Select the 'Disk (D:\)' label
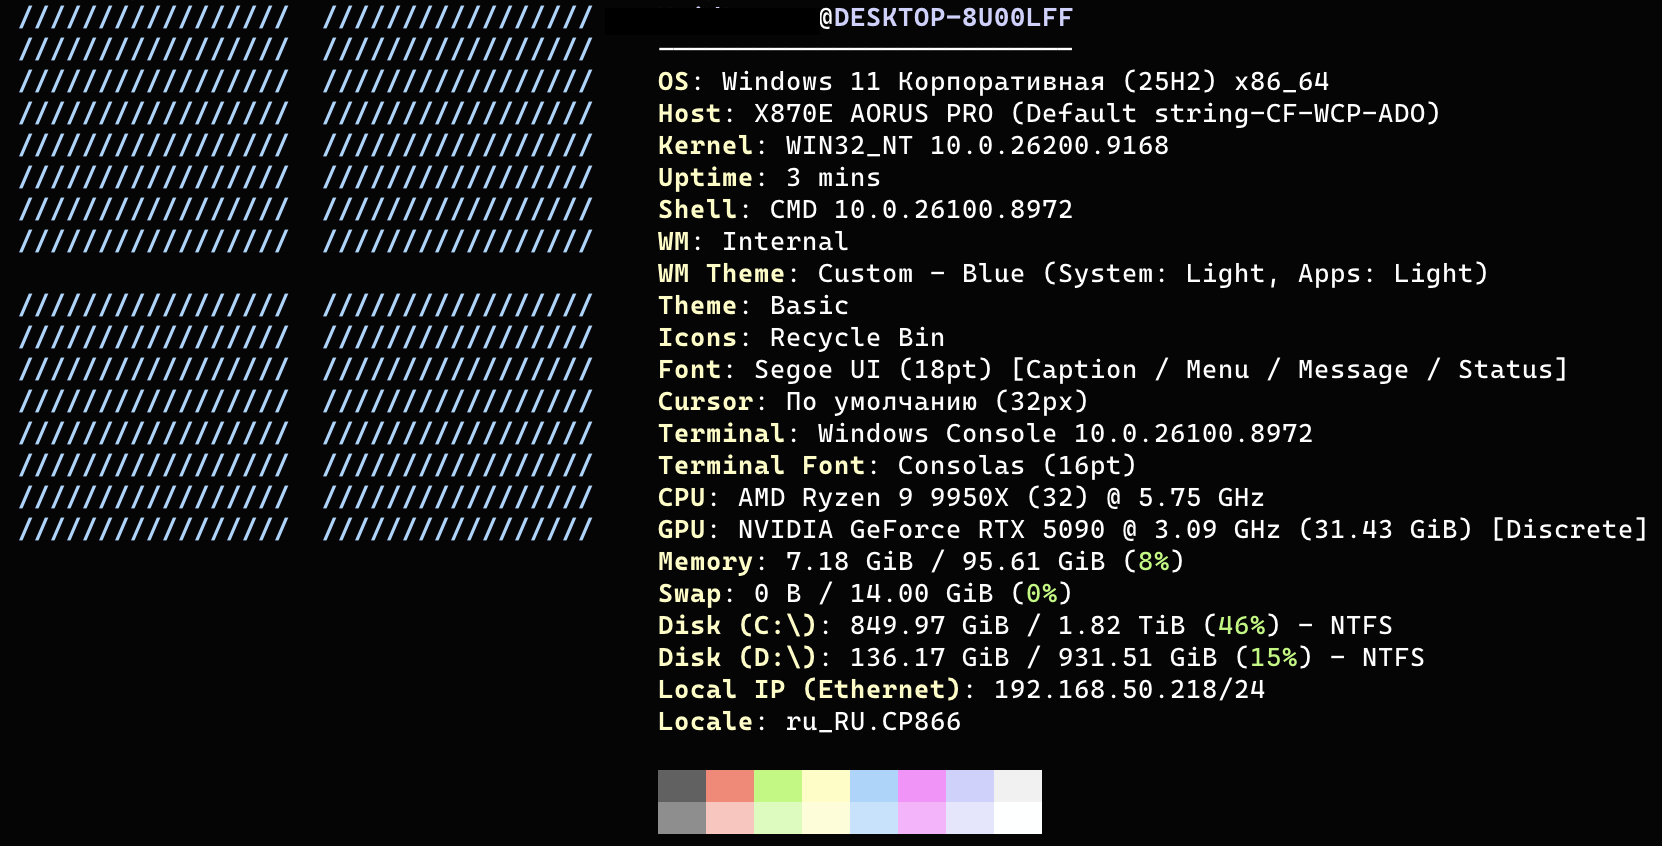Screen dimensions: 1662x846 coord(737,658)
